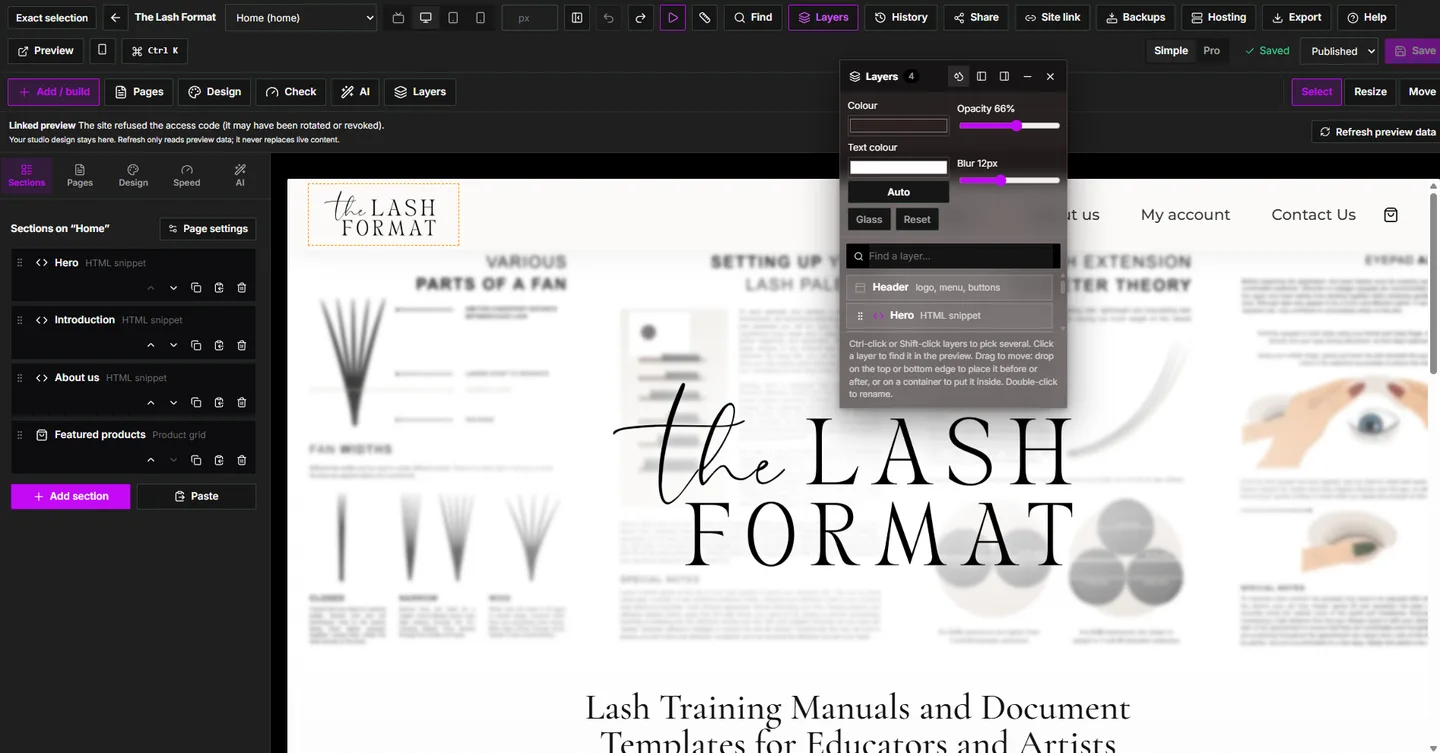Move Featured products section up
Screen dimensions: 1440x753
click(151, 460)
